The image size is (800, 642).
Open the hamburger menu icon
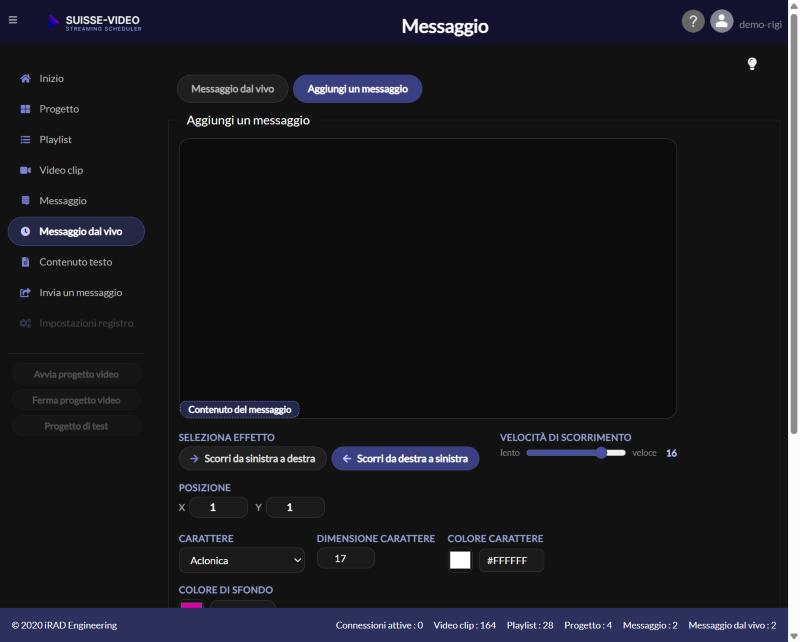coord(13,20)
